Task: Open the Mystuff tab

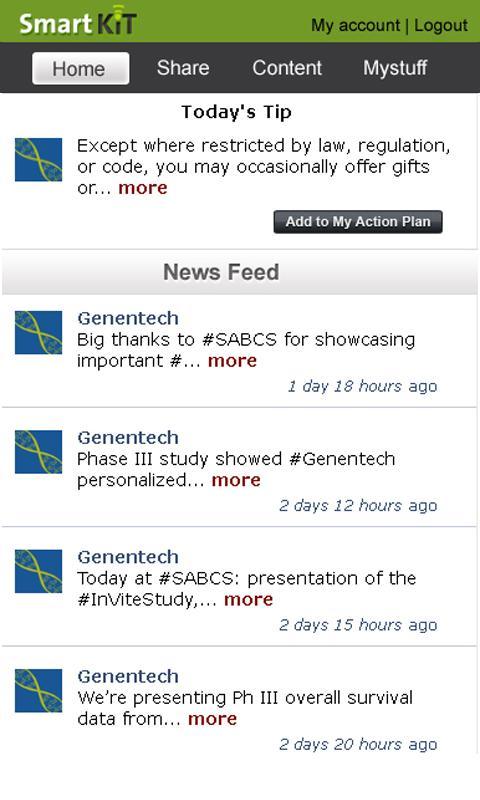Action: (x=395, y=68)
